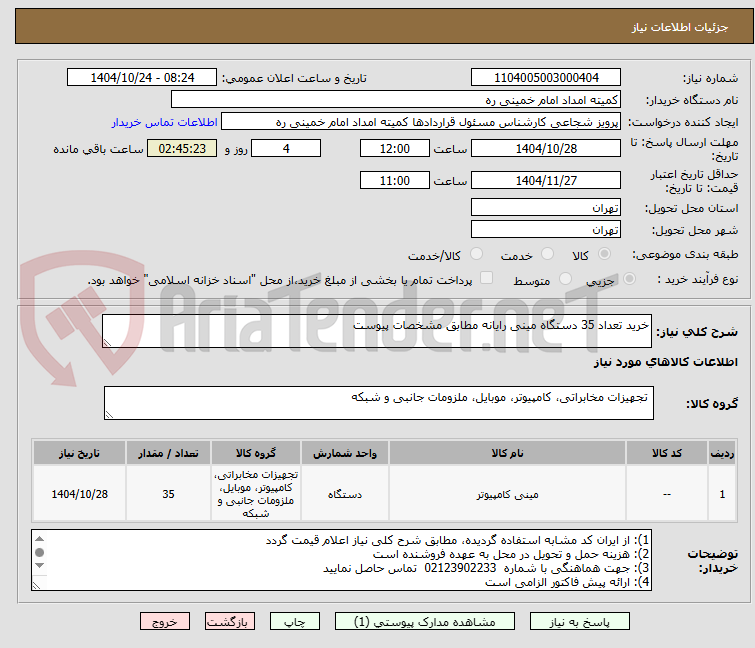Select the کالا radio button

click(x=604, y=254)
